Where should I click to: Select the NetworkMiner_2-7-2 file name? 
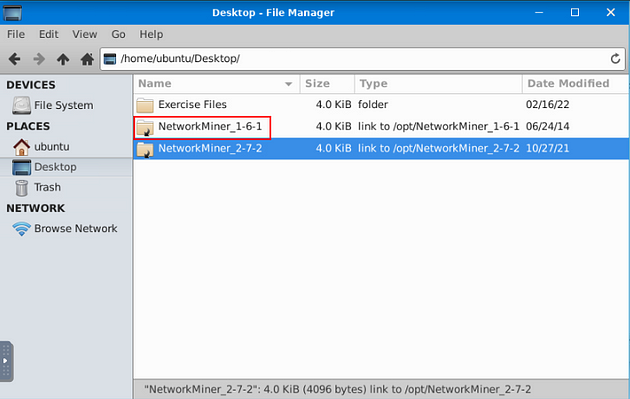[x=210, y=149]
